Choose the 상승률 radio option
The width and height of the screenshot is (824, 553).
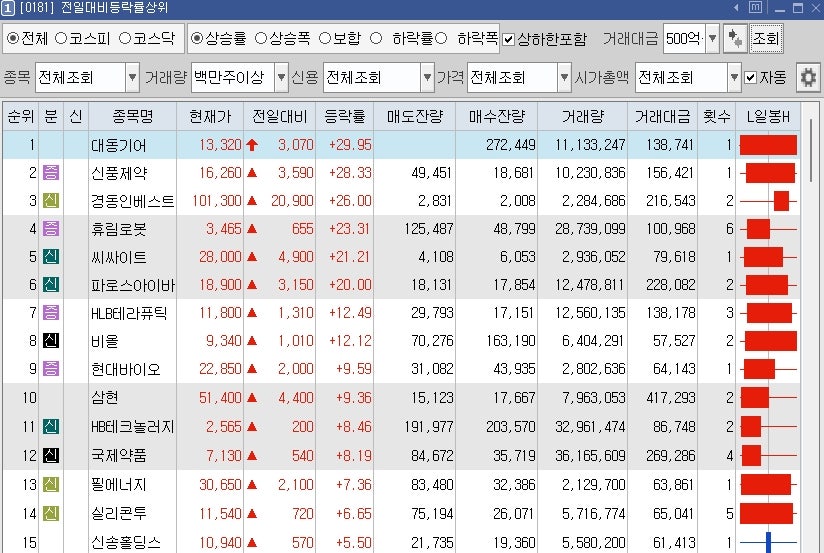pos(197,38)
